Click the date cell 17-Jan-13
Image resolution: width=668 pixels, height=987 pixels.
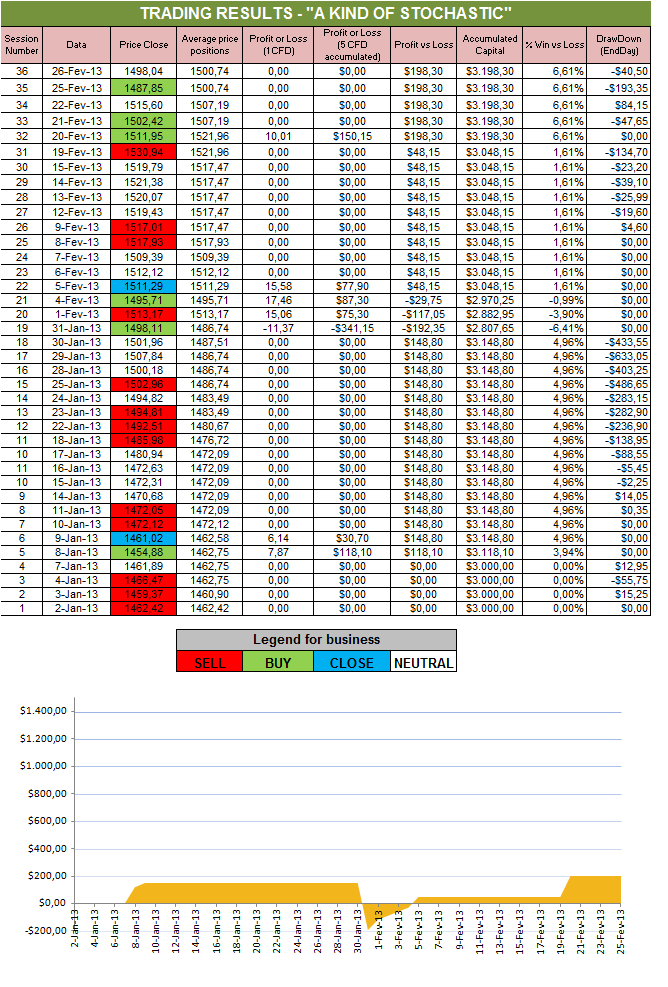[x=76, y=454]
